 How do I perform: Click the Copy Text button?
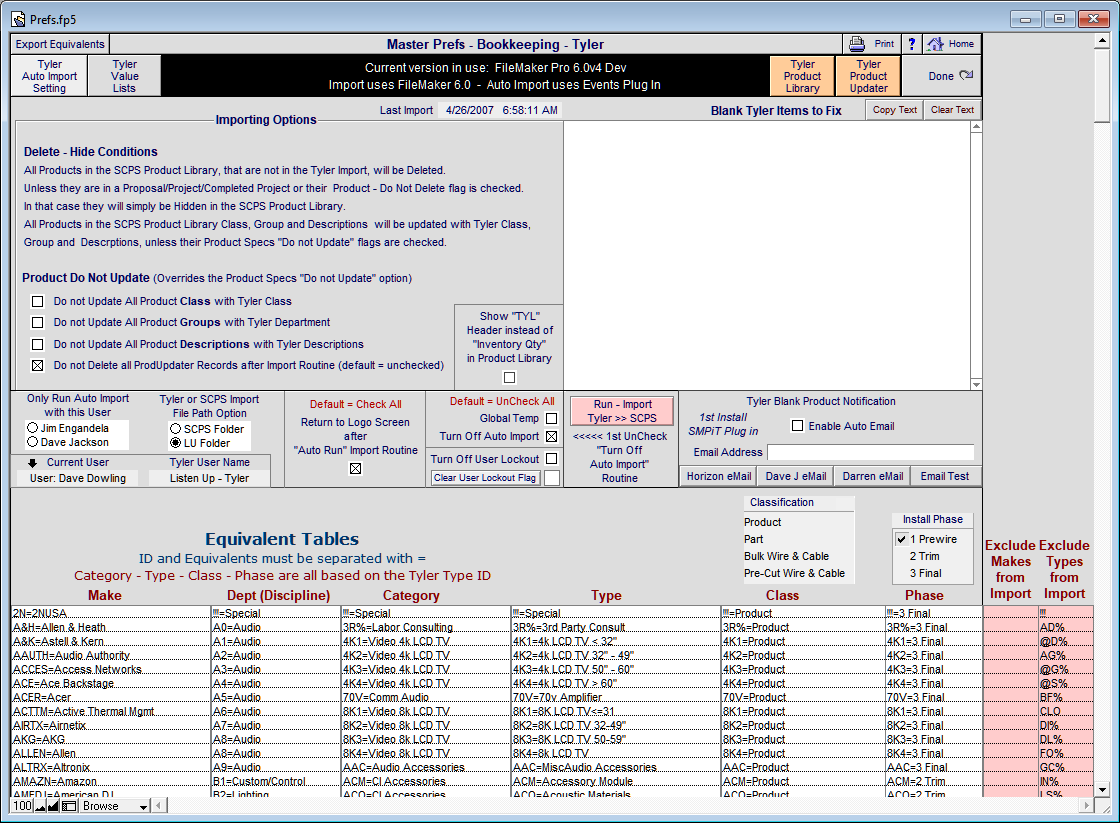(x=894, y=110)
